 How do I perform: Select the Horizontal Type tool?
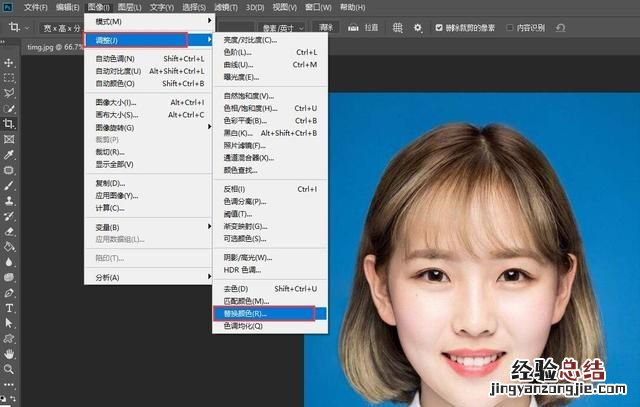[9, 308]
